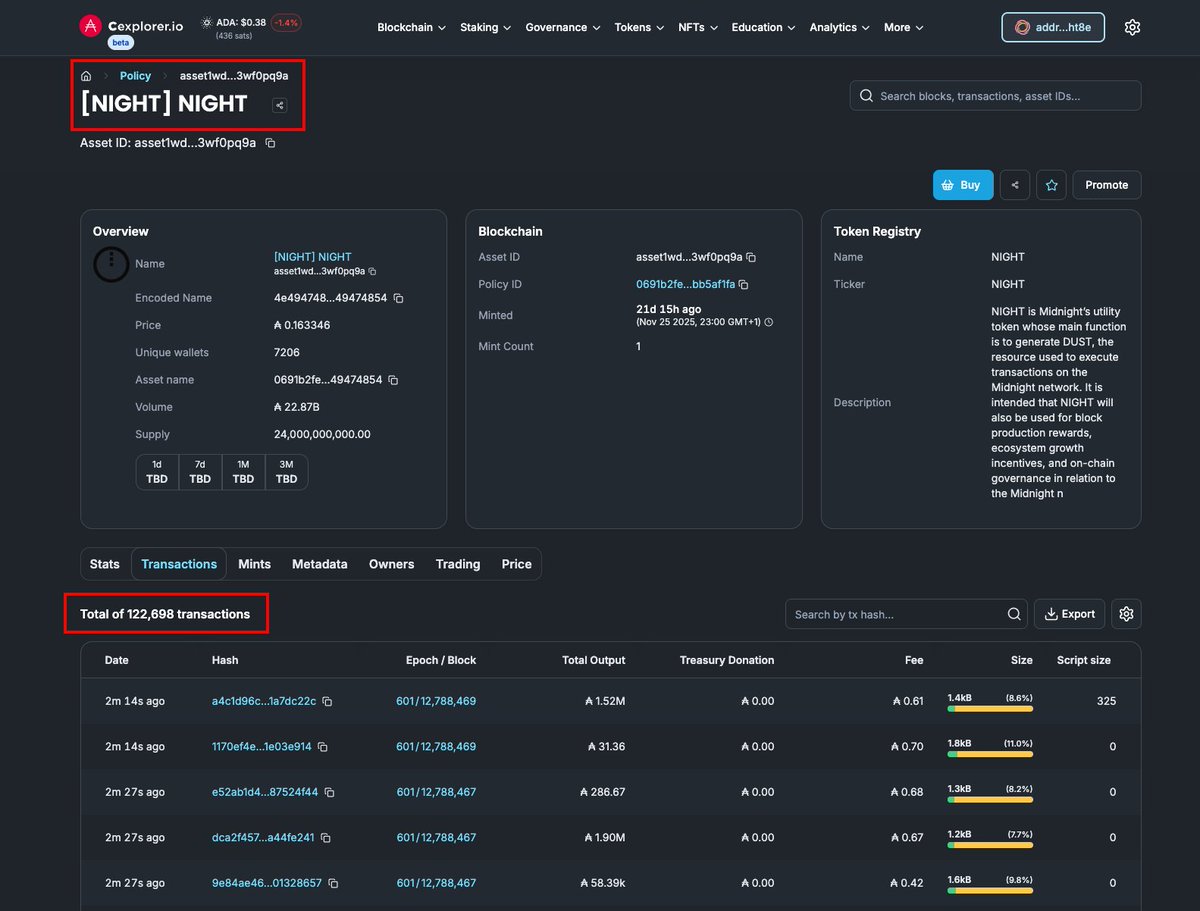Open the Governance dropdown menu
This screenshot has height=911, width=1200.
coord(562,27)
